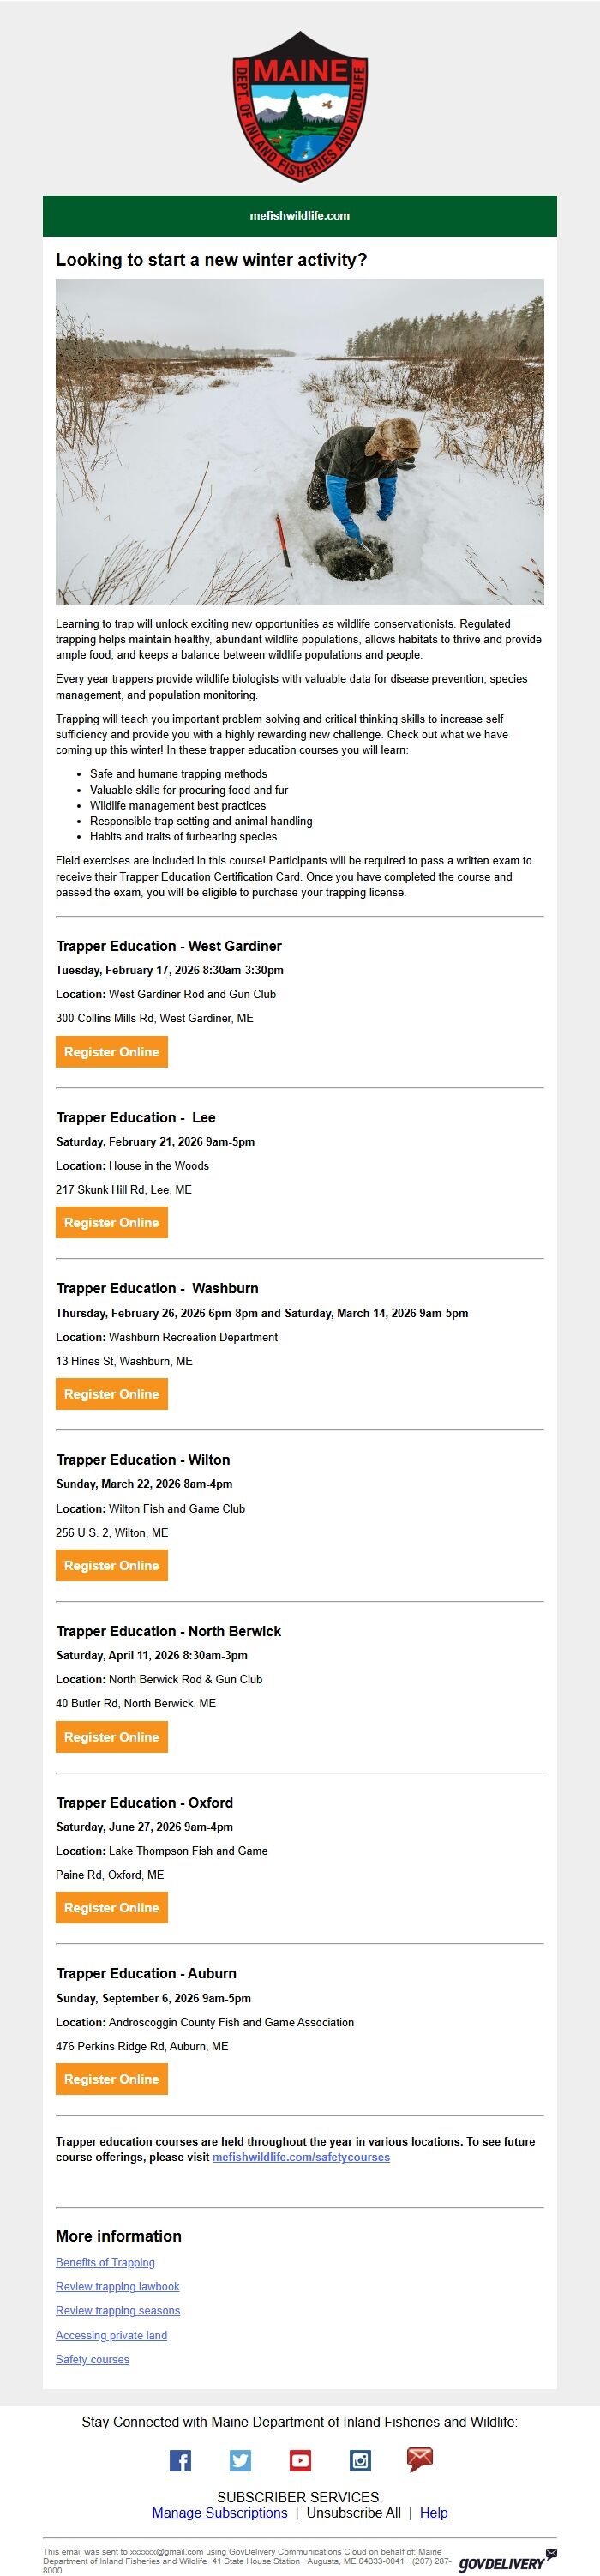Open the YouTube icon link
Screen dimensions: 600x2576
coord(300,2461)
